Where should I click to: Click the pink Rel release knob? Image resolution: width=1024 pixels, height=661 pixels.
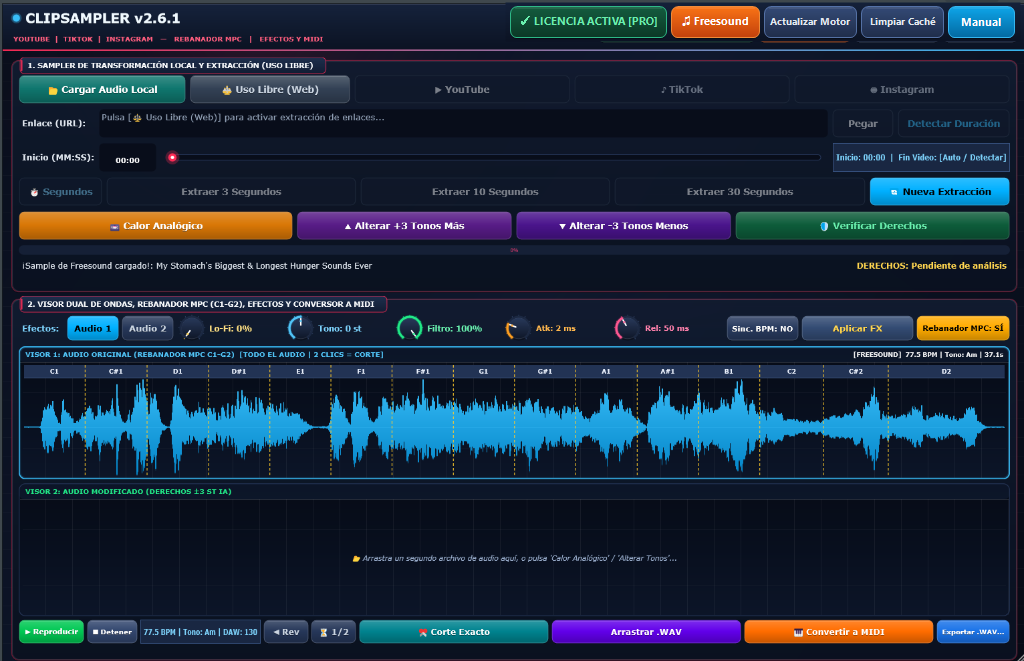click(627, 328)
